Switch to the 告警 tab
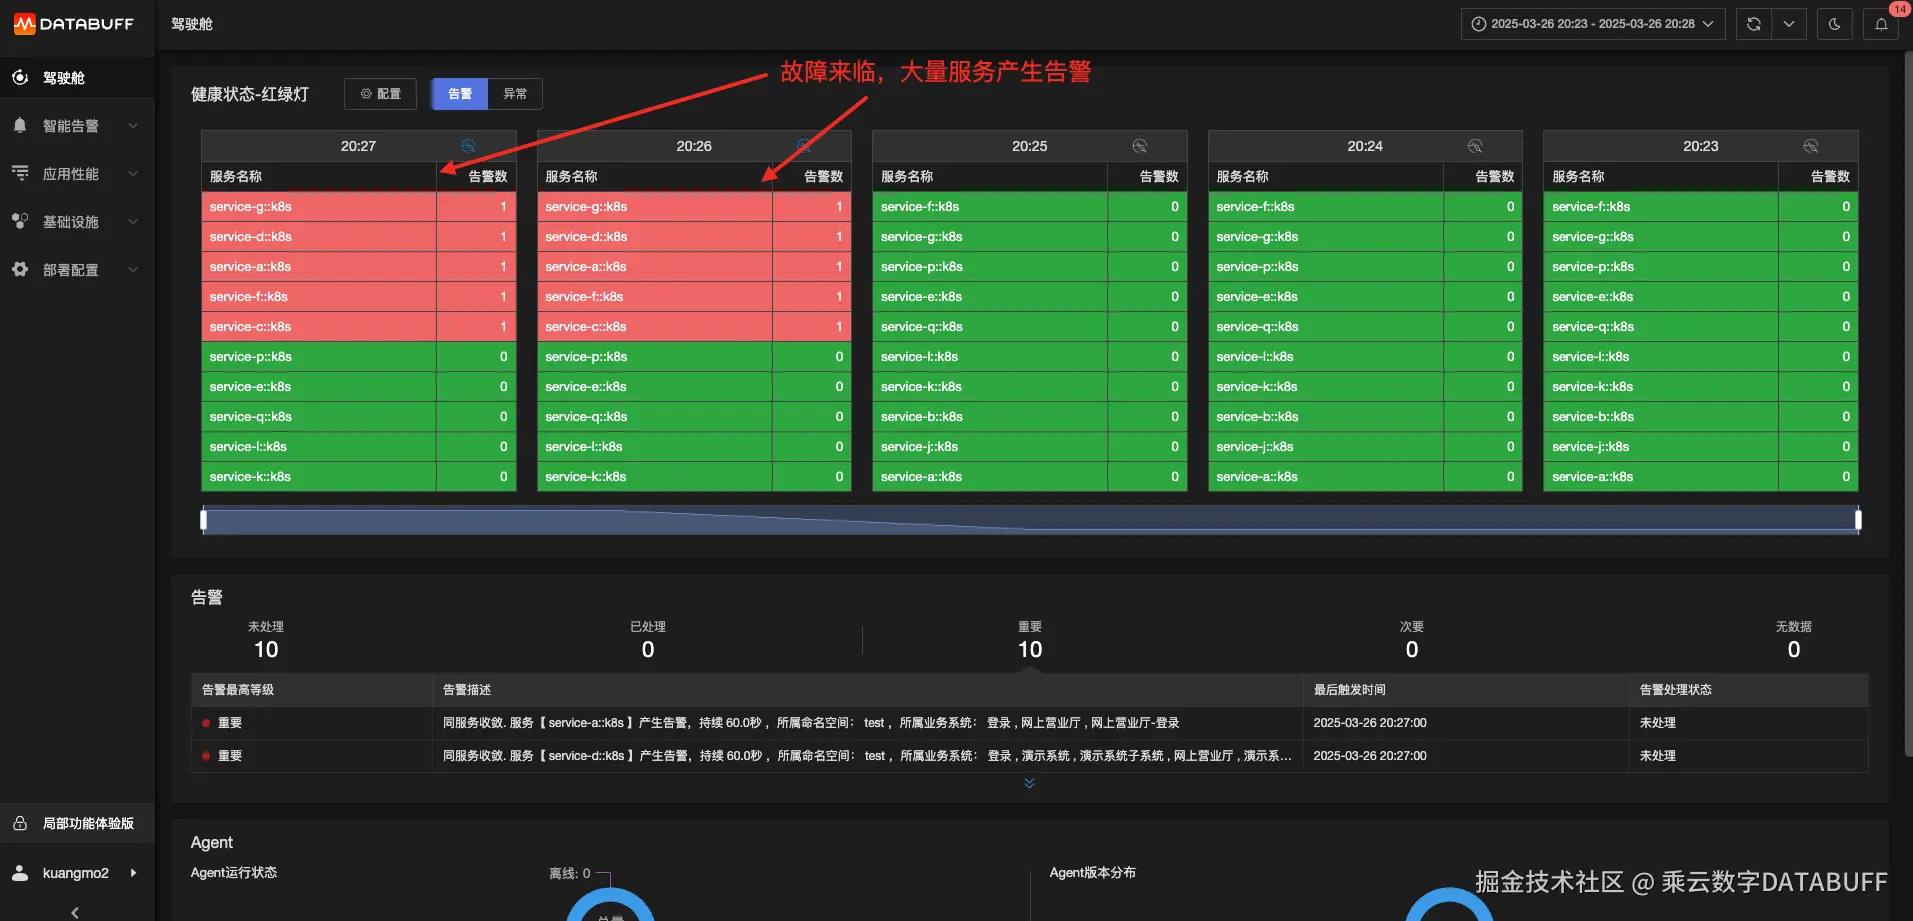 (460, 94)
